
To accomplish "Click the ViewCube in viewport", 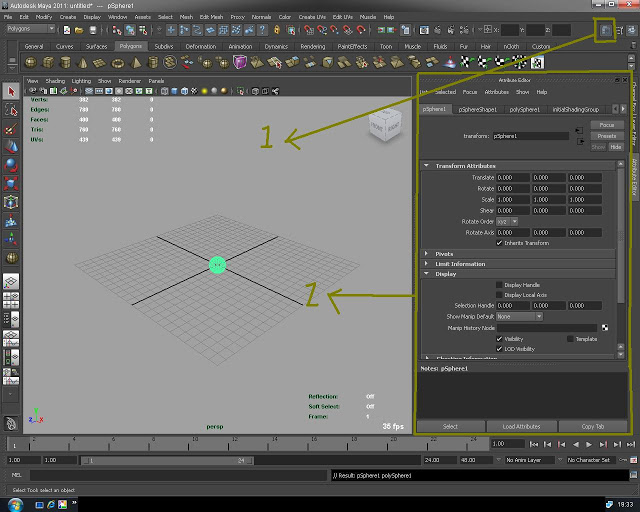I will tap(384, 126).
